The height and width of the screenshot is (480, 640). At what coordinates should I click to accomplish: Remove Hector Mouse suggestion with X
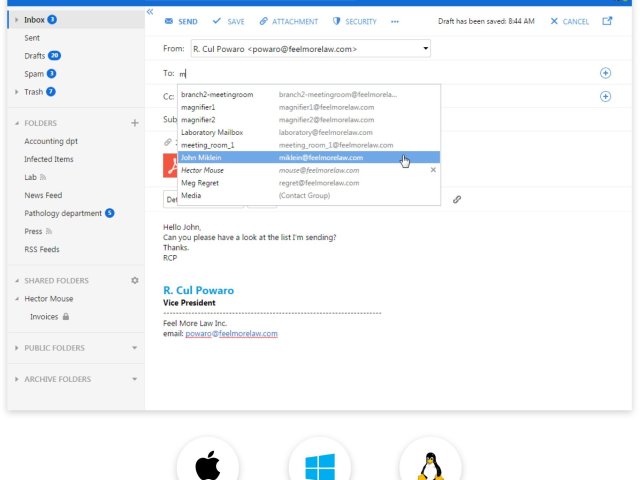pyautogui.click(x=433, y=170)
